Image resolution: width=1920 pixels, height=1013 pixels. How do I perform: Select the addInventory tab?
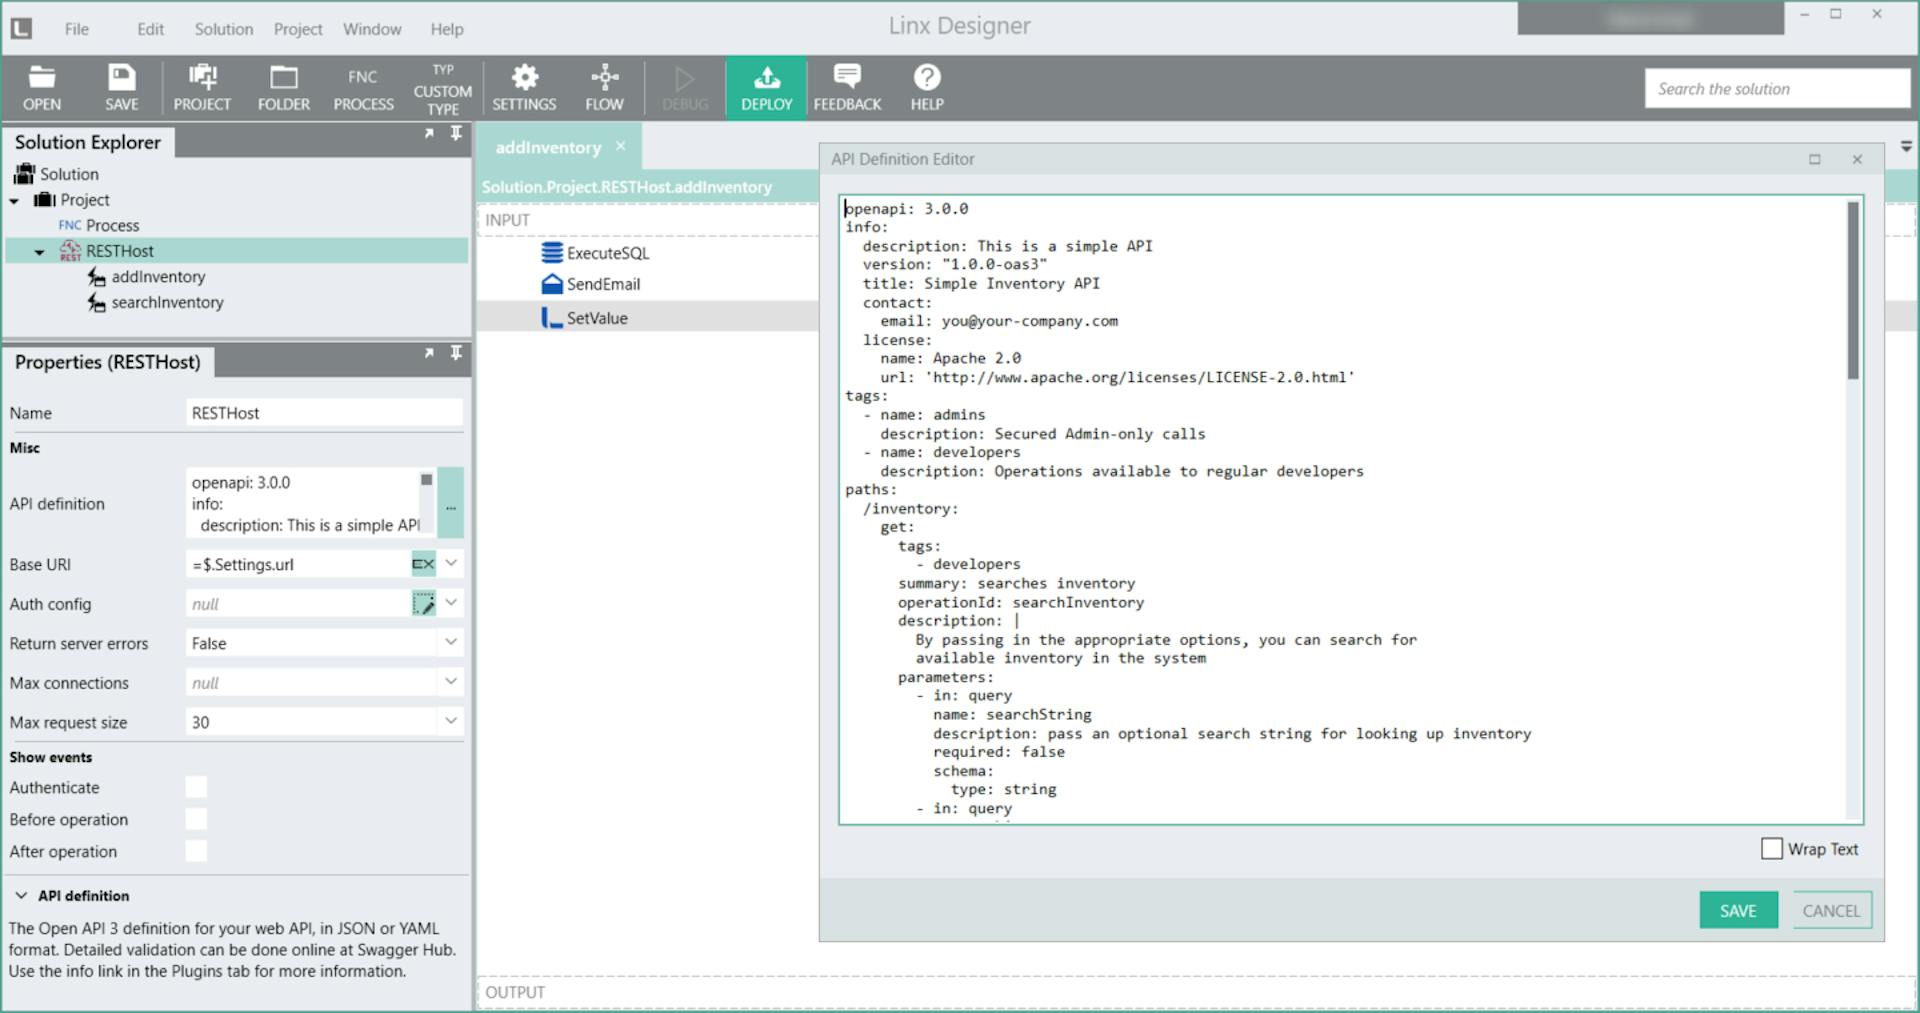(x=549, y=146)
